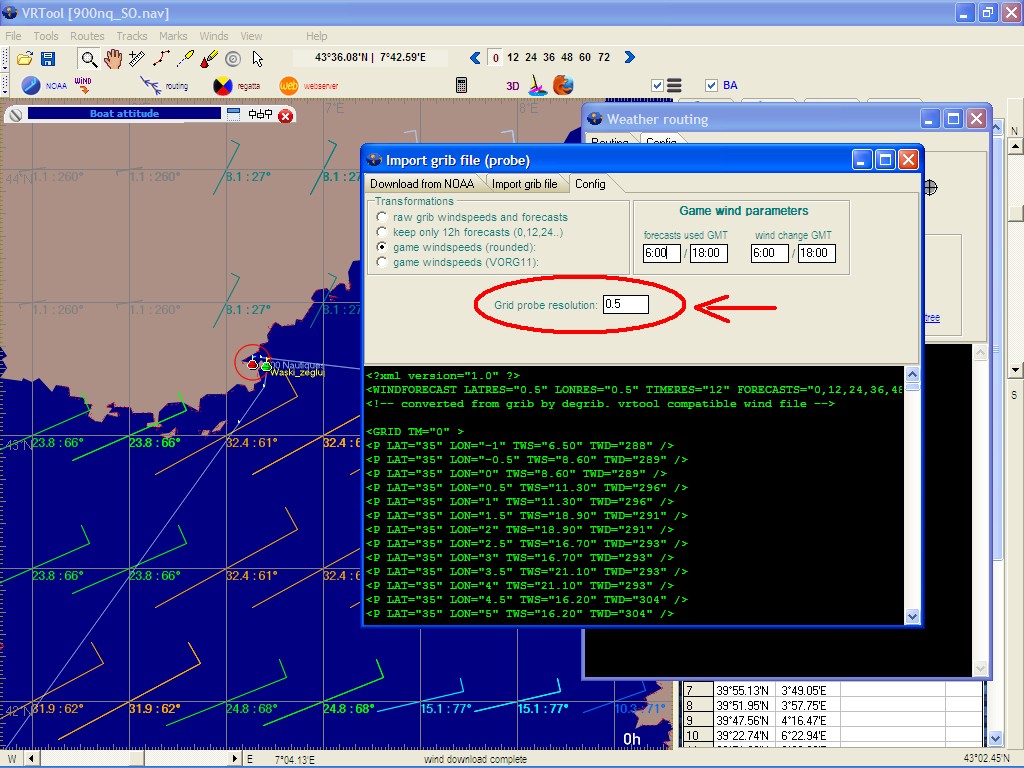Launch the webserver tool
This screenshot has height=768, width=1024.
pos(304,86)
